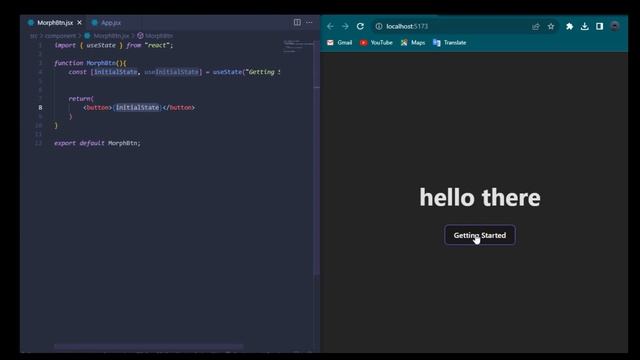Click the editor minimap
This screenshot has height=360, width=640.
[298, 46]
